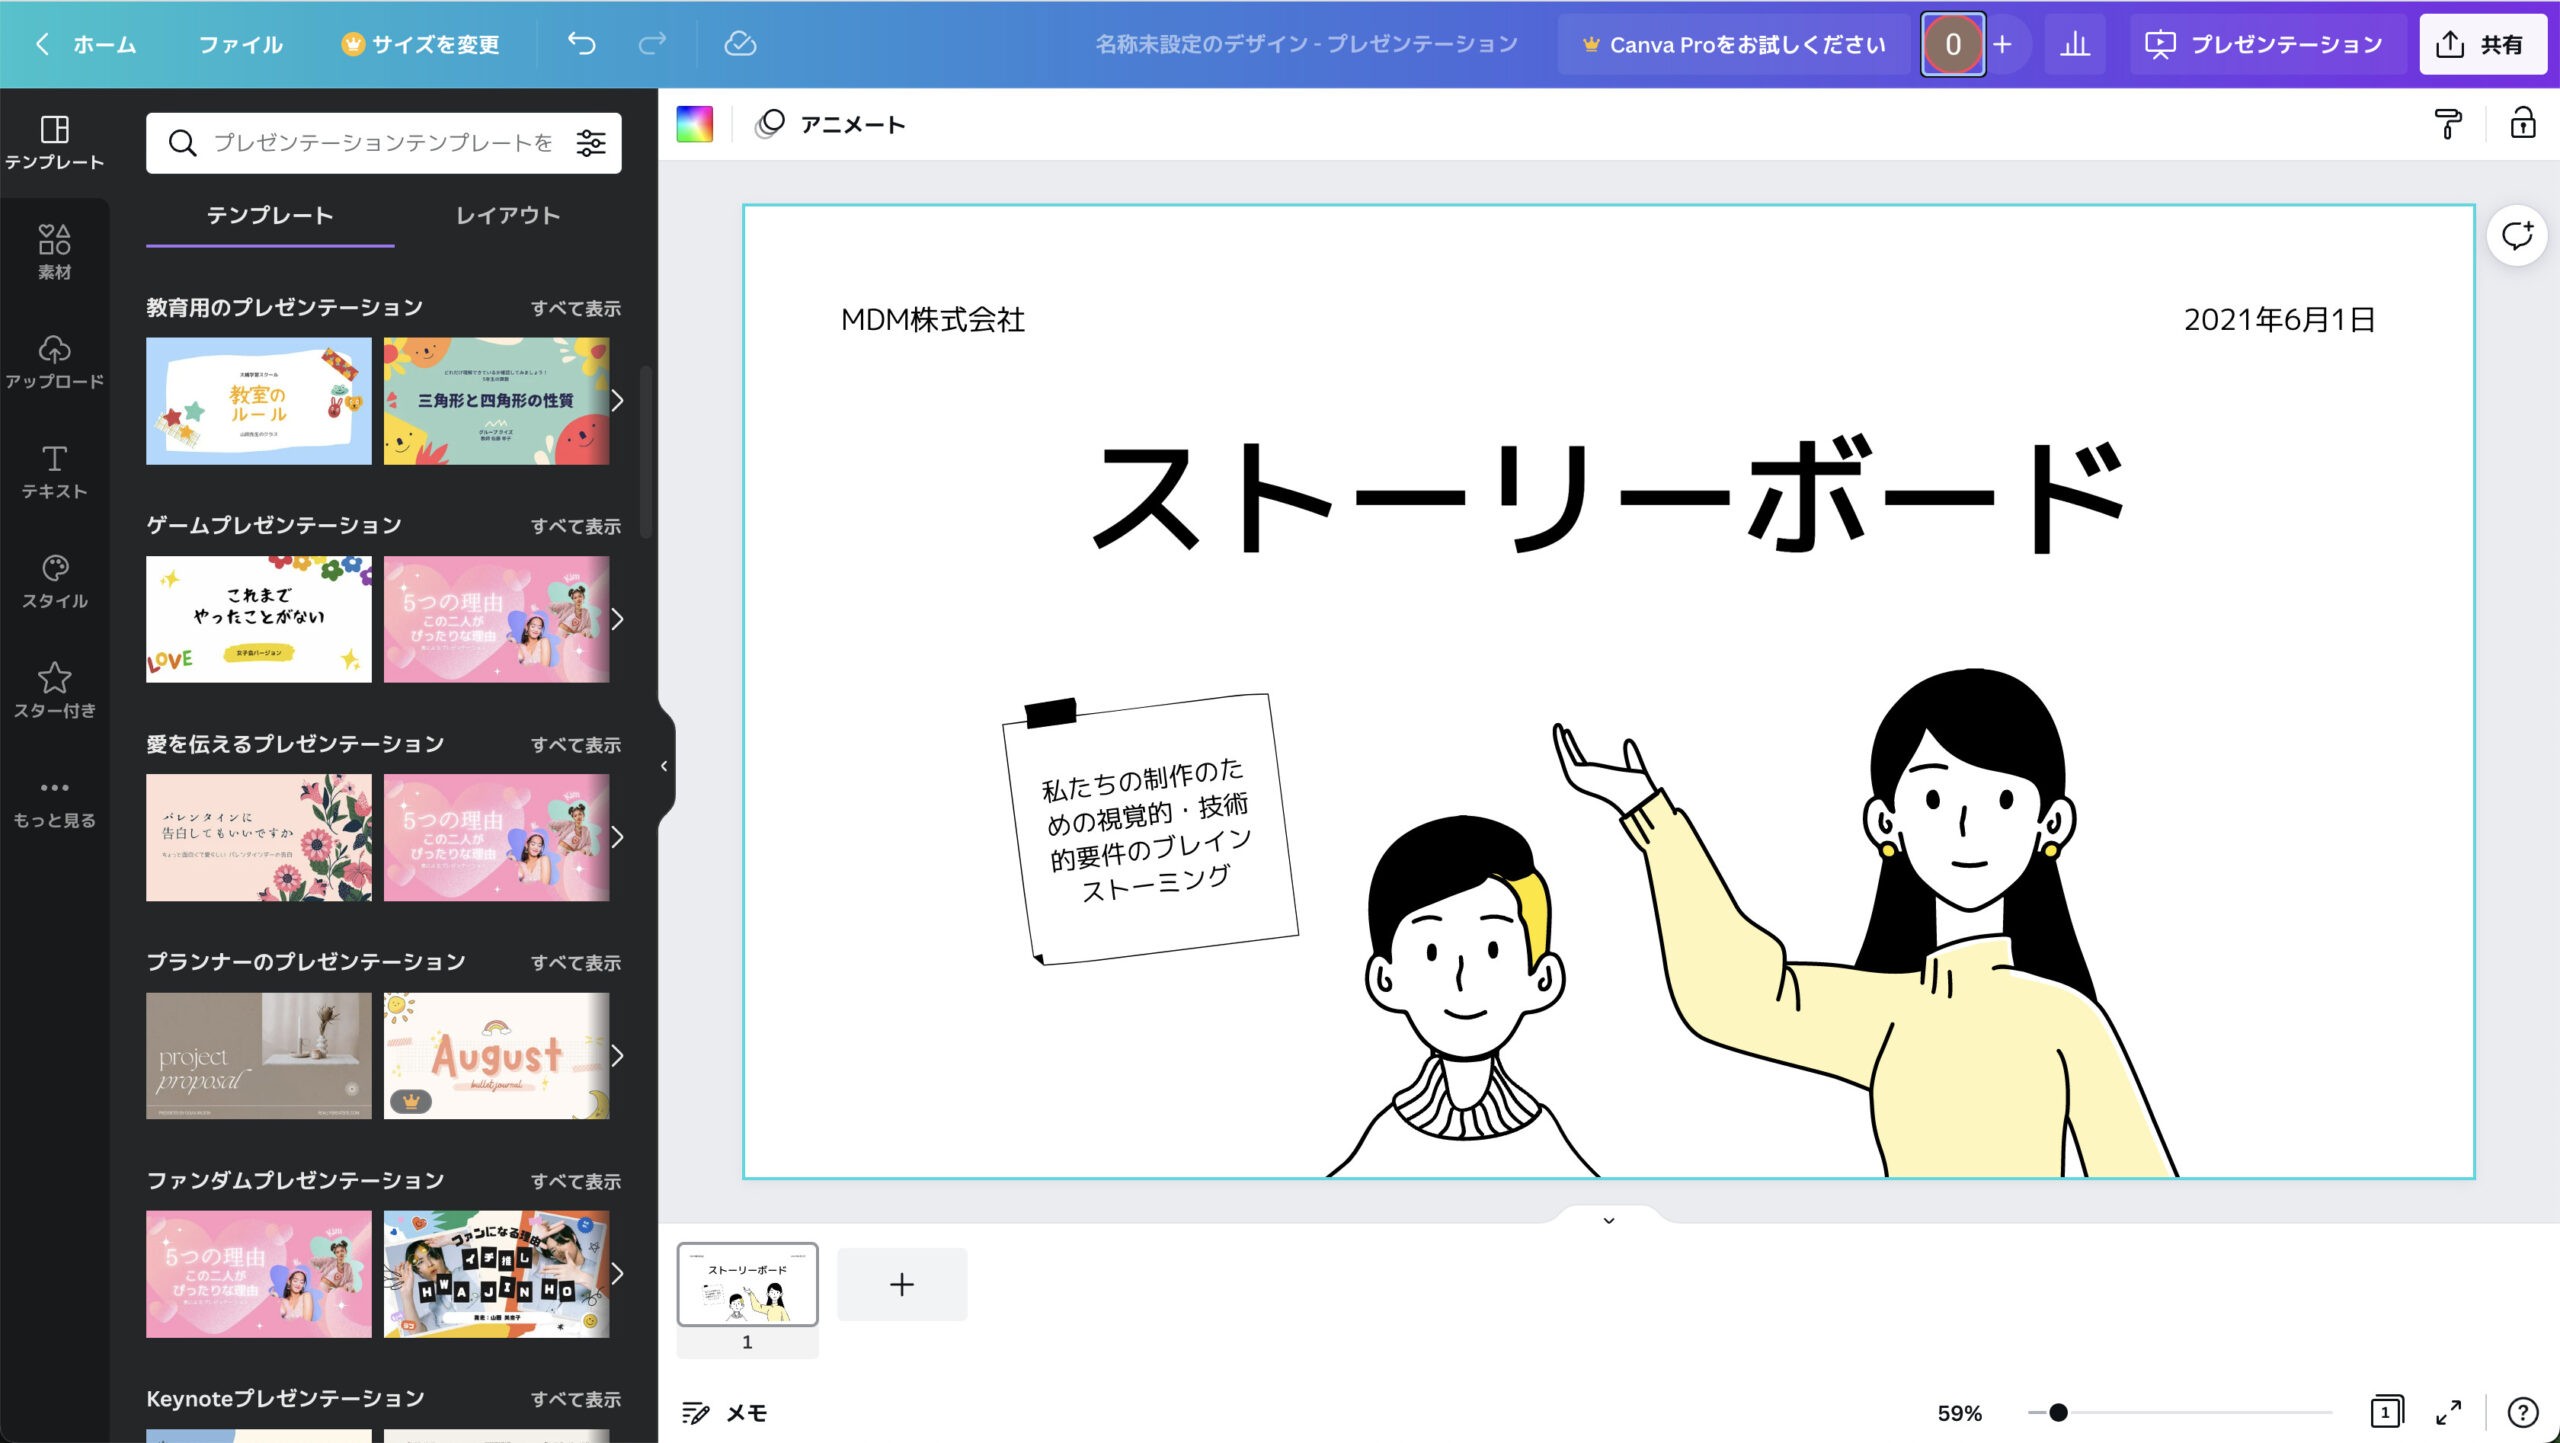Open the メモ notes editor

point(724,1413)
